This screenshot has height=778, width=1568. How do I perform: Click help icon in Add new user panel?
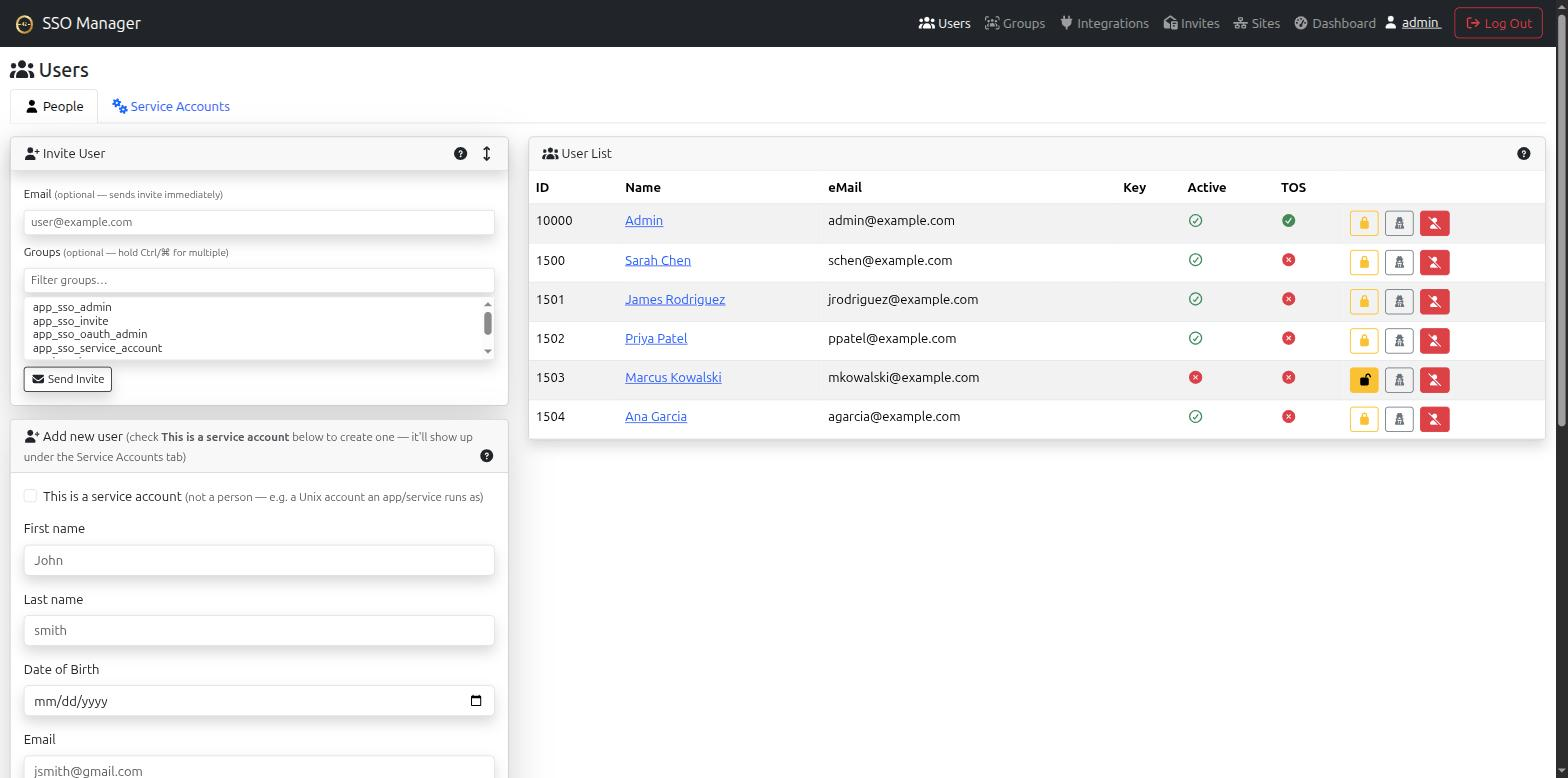(486, 455)
